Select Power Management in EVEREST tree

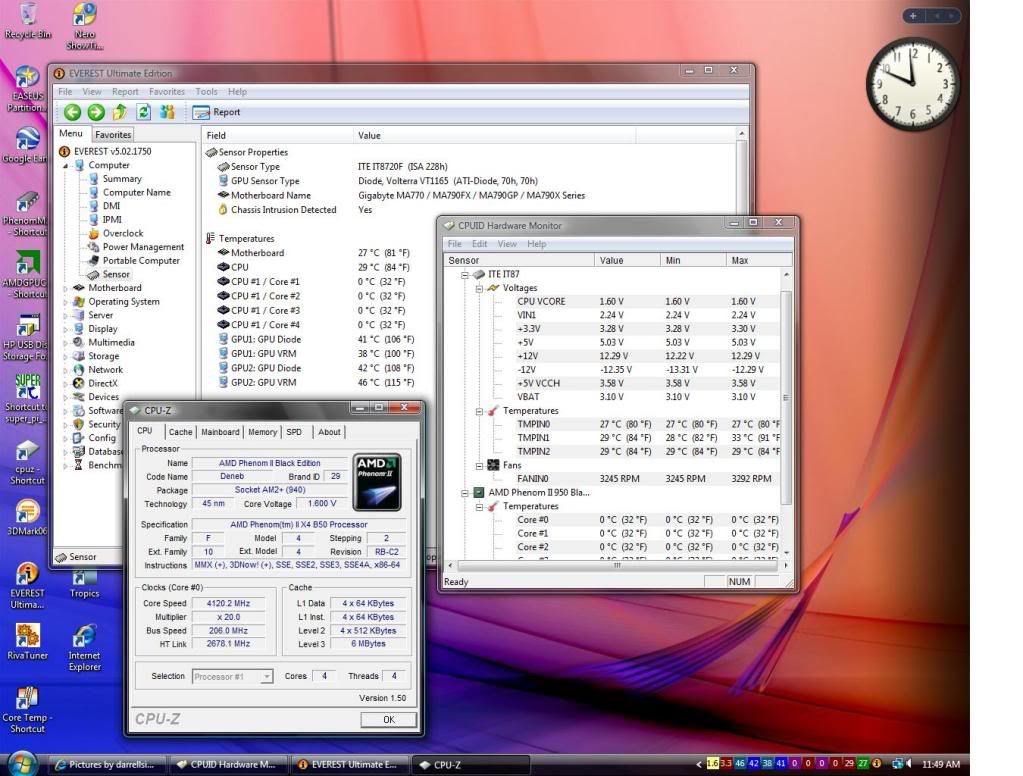point(143,247)
